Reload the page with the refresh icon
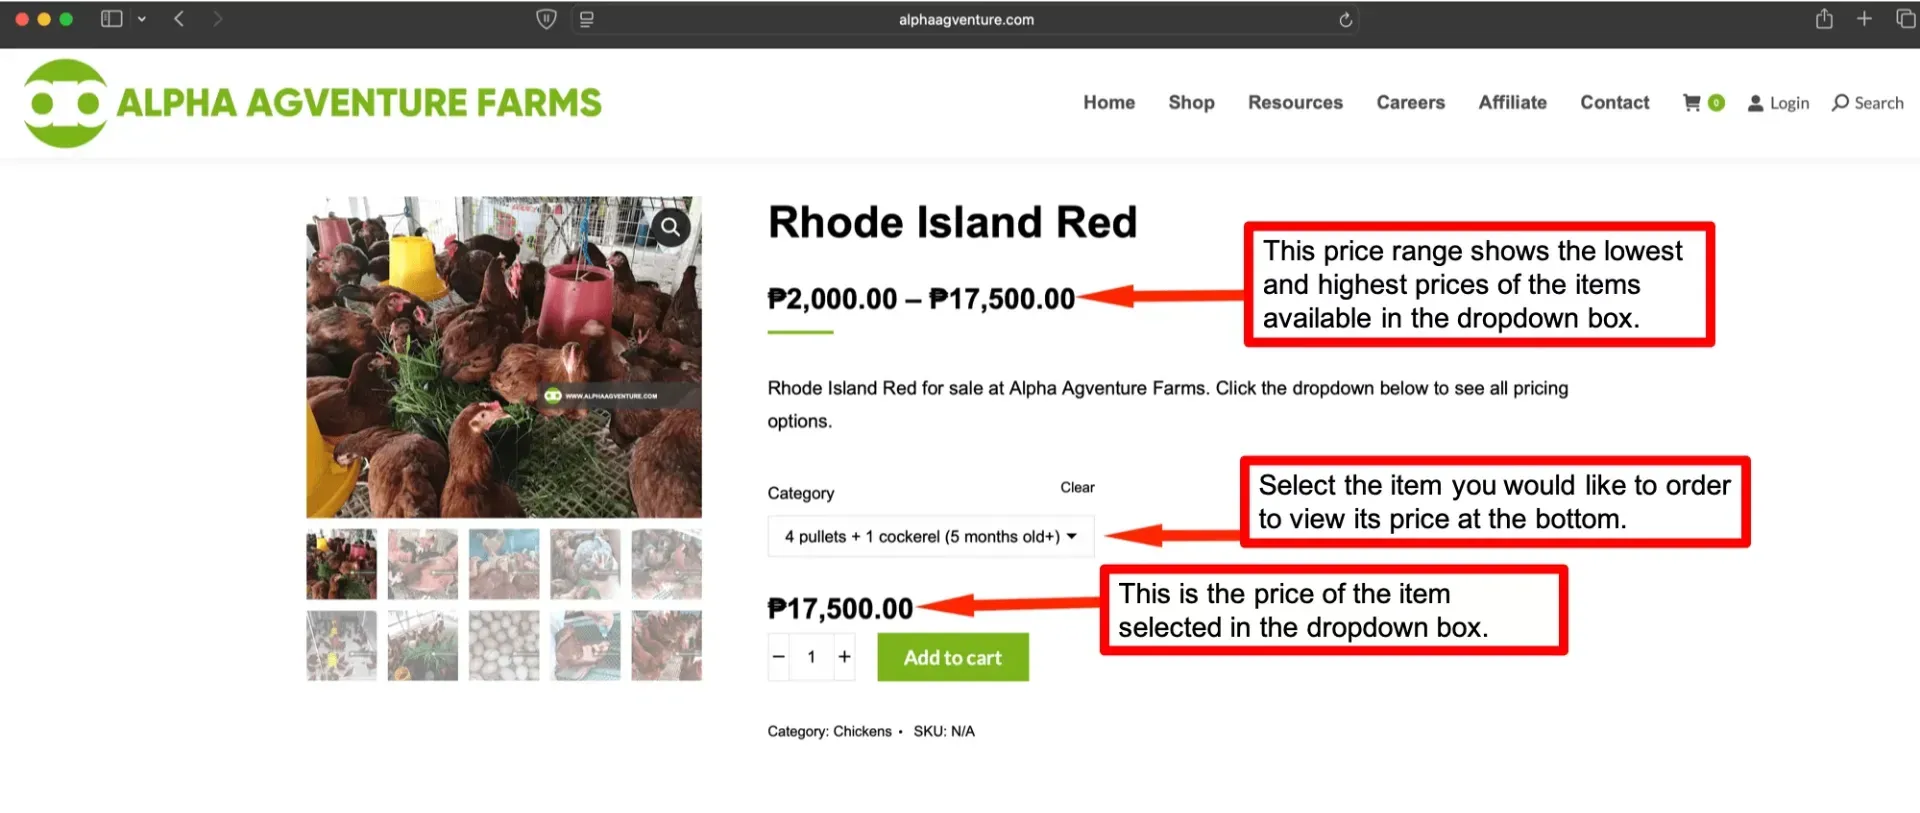This screenshot has height=813, width=1920. pos(1345,20)
